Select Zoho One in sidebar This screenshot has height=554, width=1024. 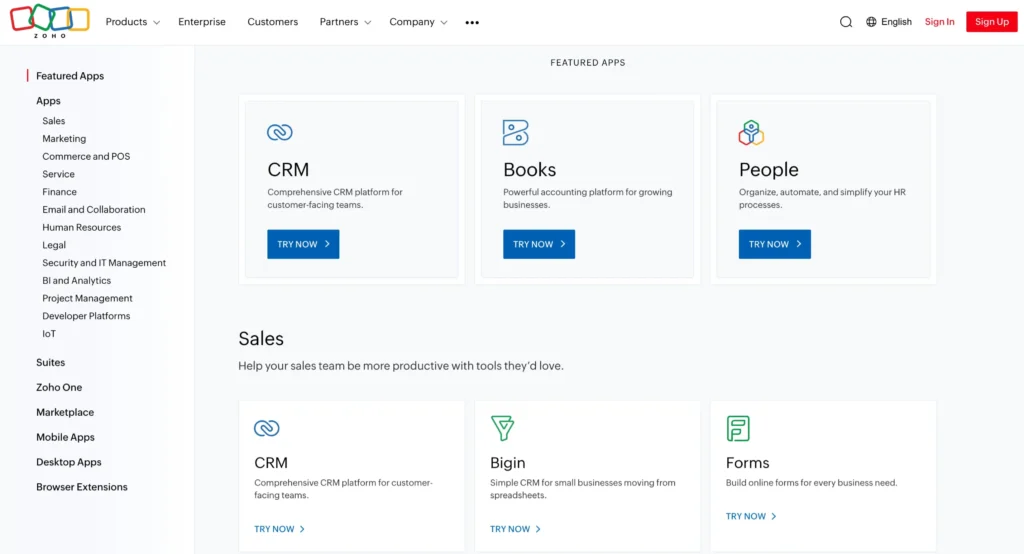(59, 387)
